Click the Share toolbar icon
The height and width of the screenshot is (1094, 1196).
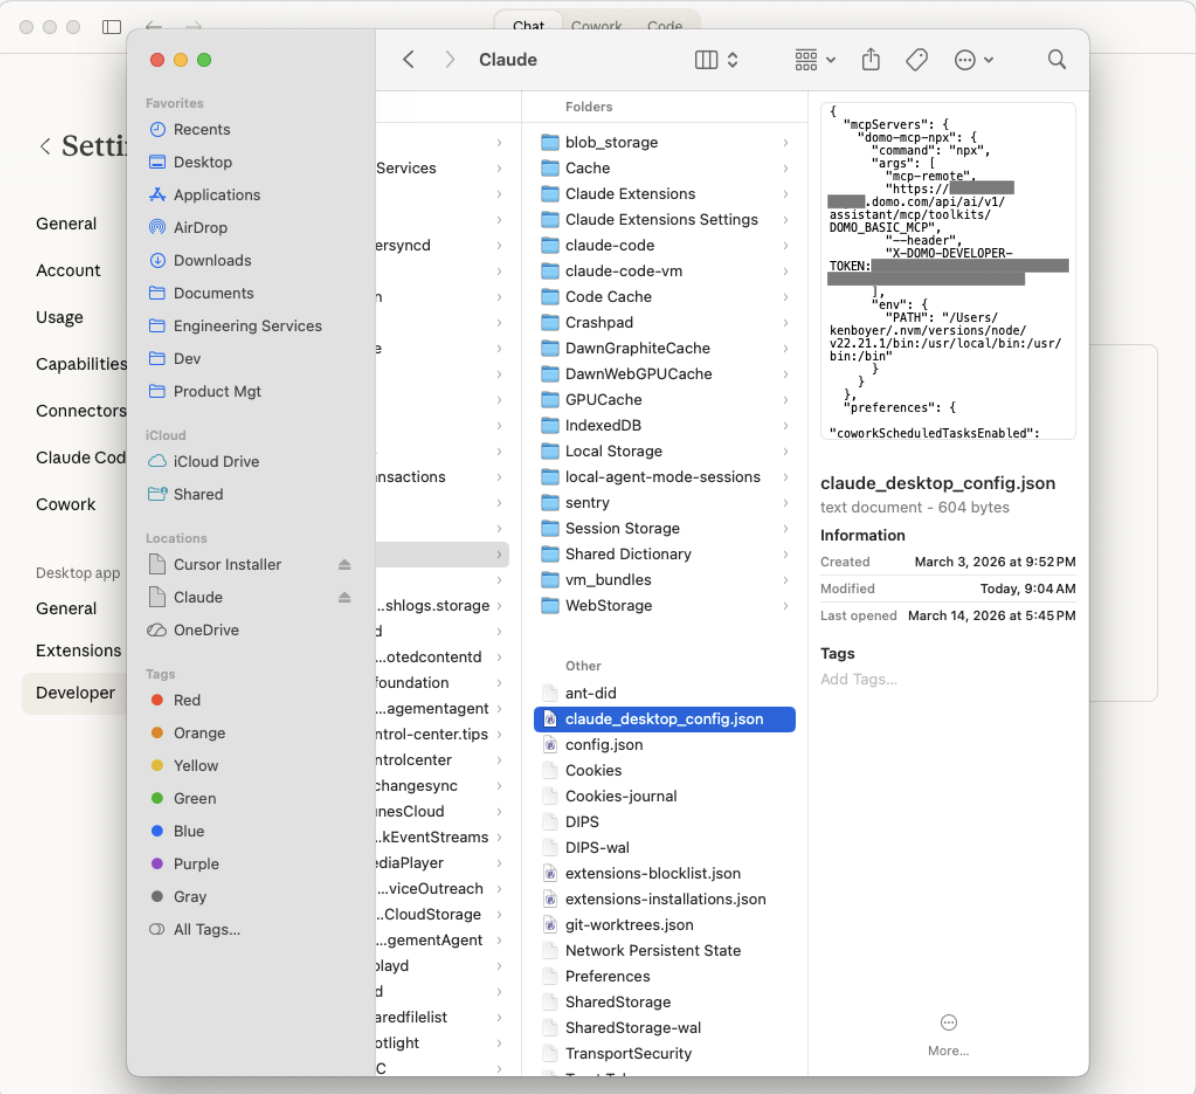(870, 60)
